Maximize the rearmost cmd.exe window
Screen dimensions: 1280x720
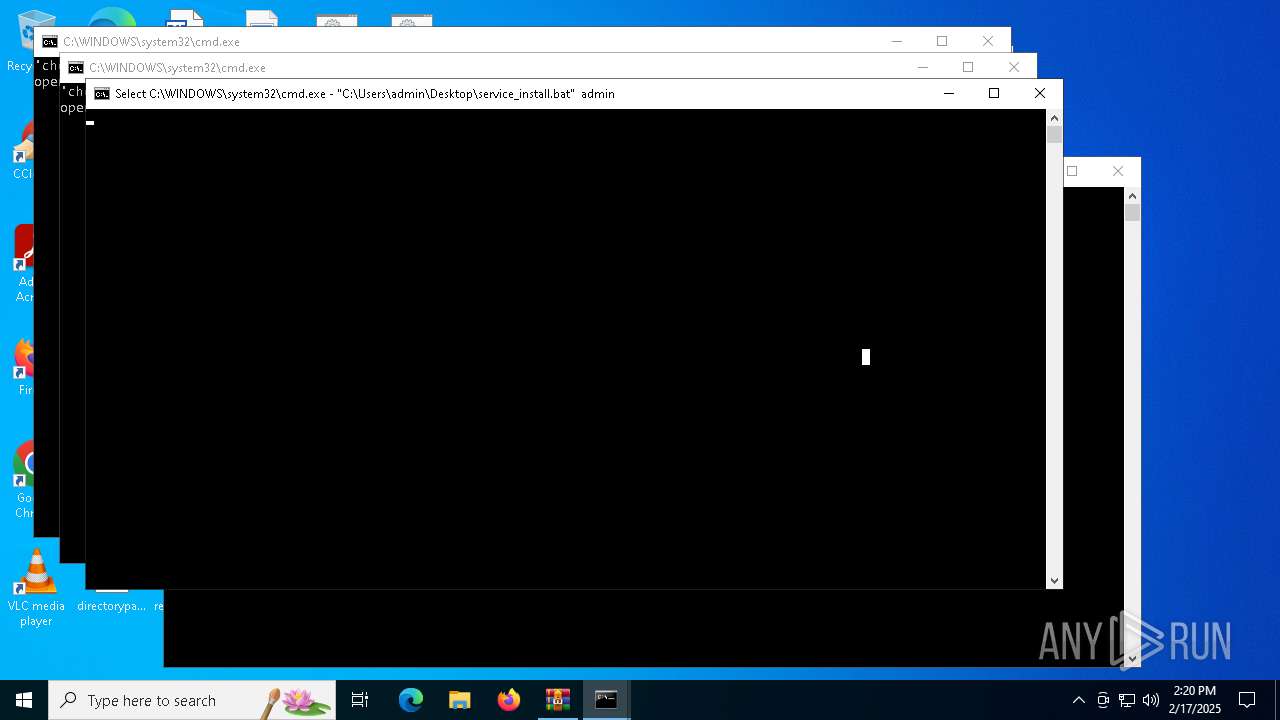[x=942, y=41]
